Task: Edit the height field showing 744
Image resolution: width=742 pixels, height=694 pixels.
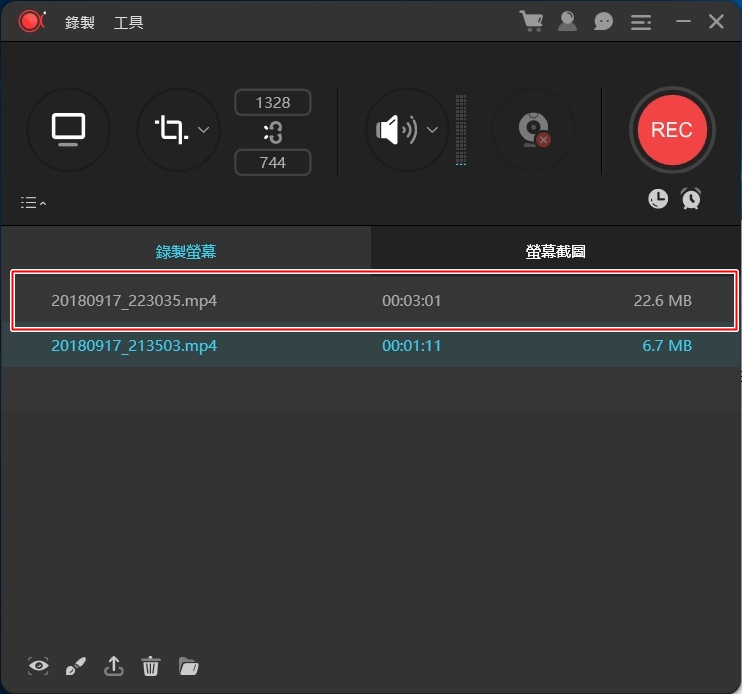Action: click(273, 163)
